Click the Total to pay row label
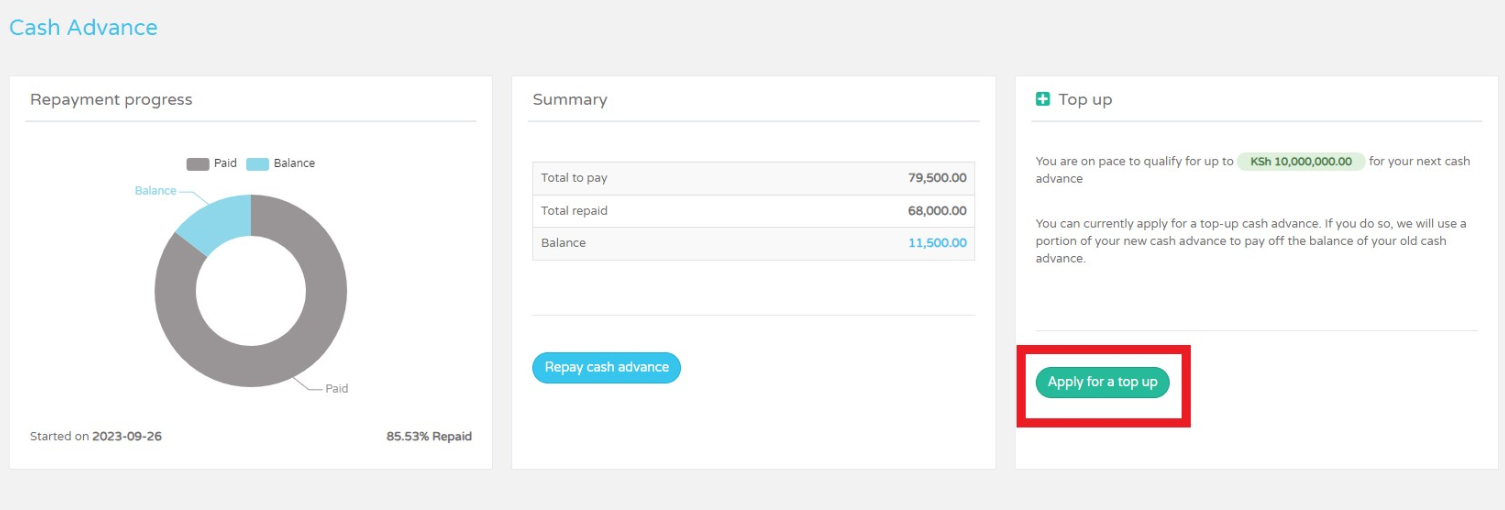1505x510 pixels. tap(574, 178)
